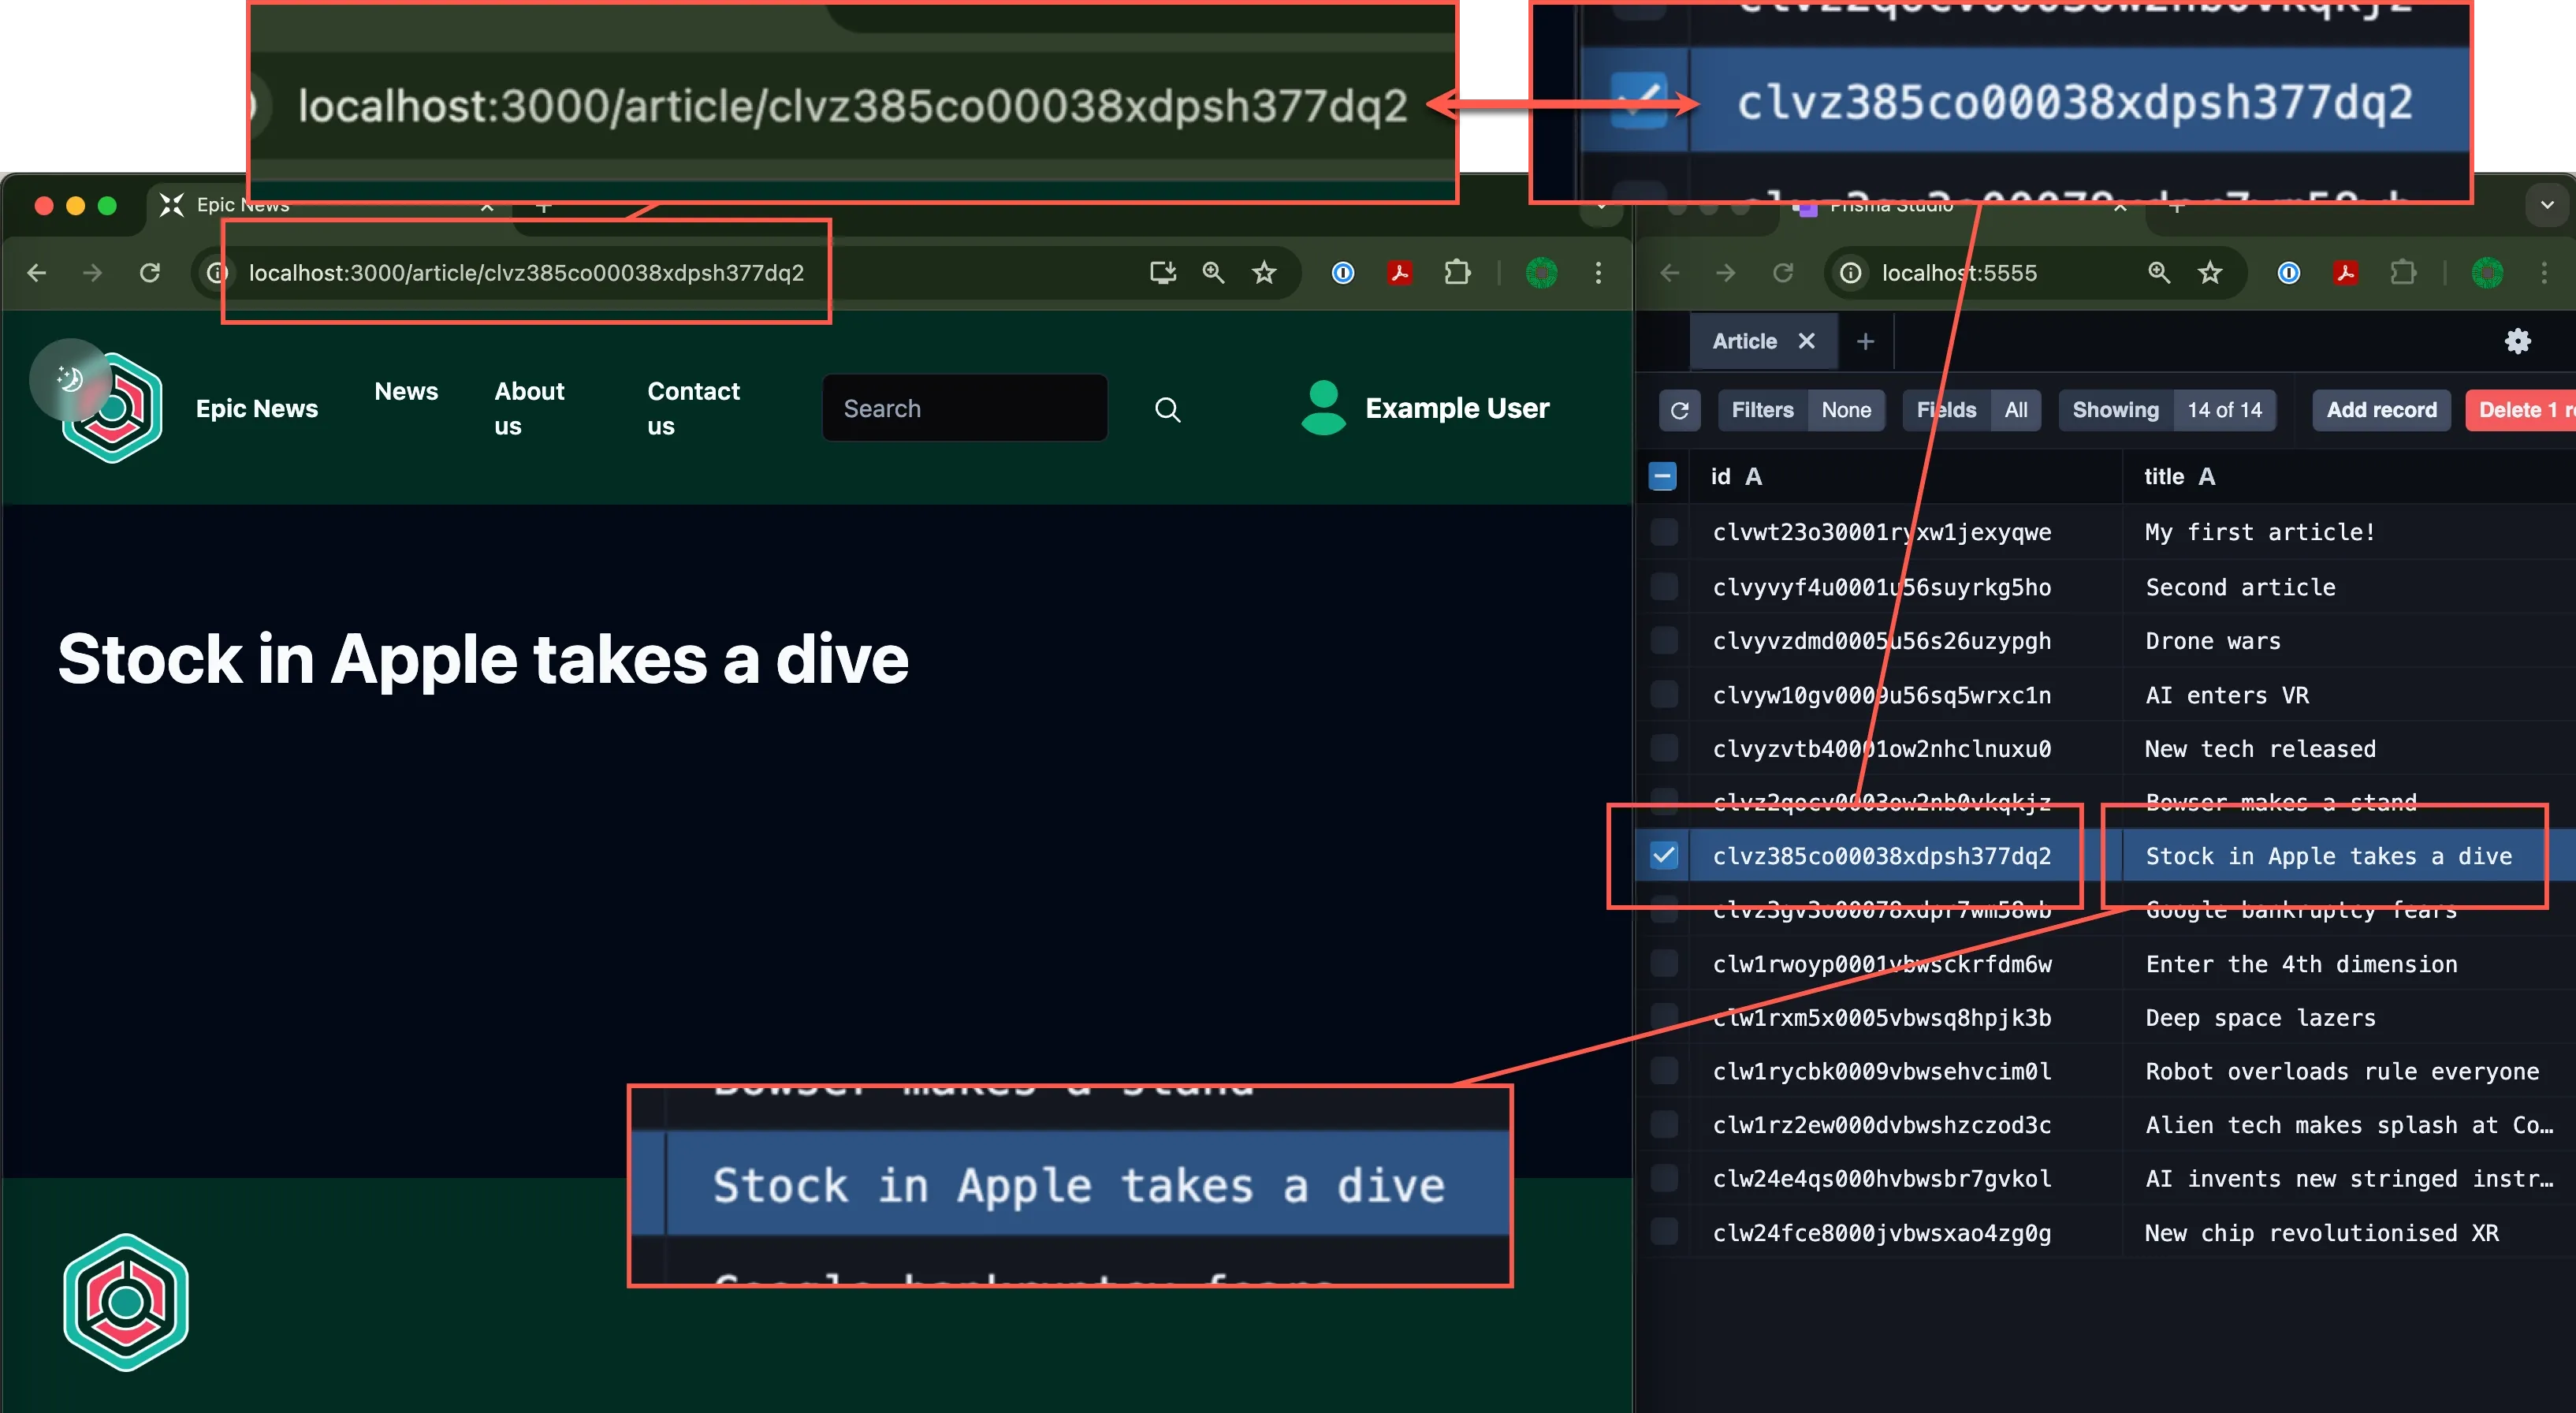Open 1Password extension in Prisma Studio window
The height and width of the screenshot is (1413, 2576).
pos(2288,272)
